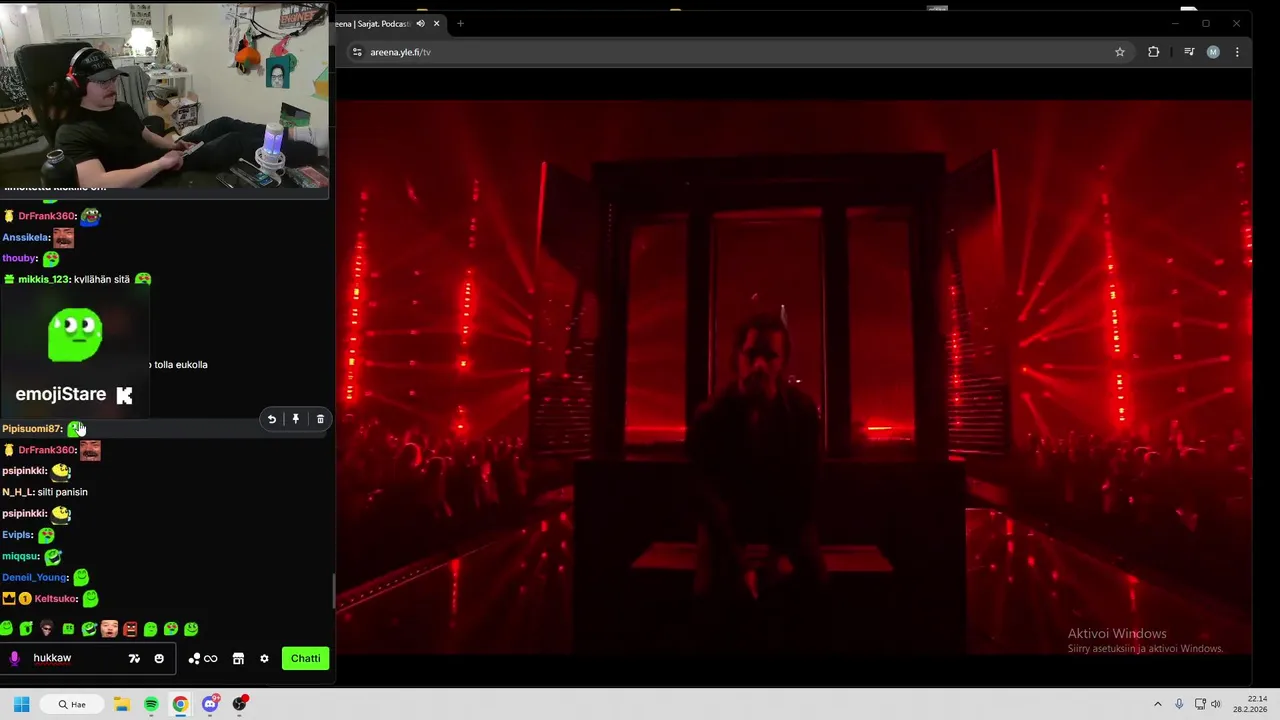Click the N_H_L username
The width and height of the screenshot is (1280, 720).
[x=18, y=492]
